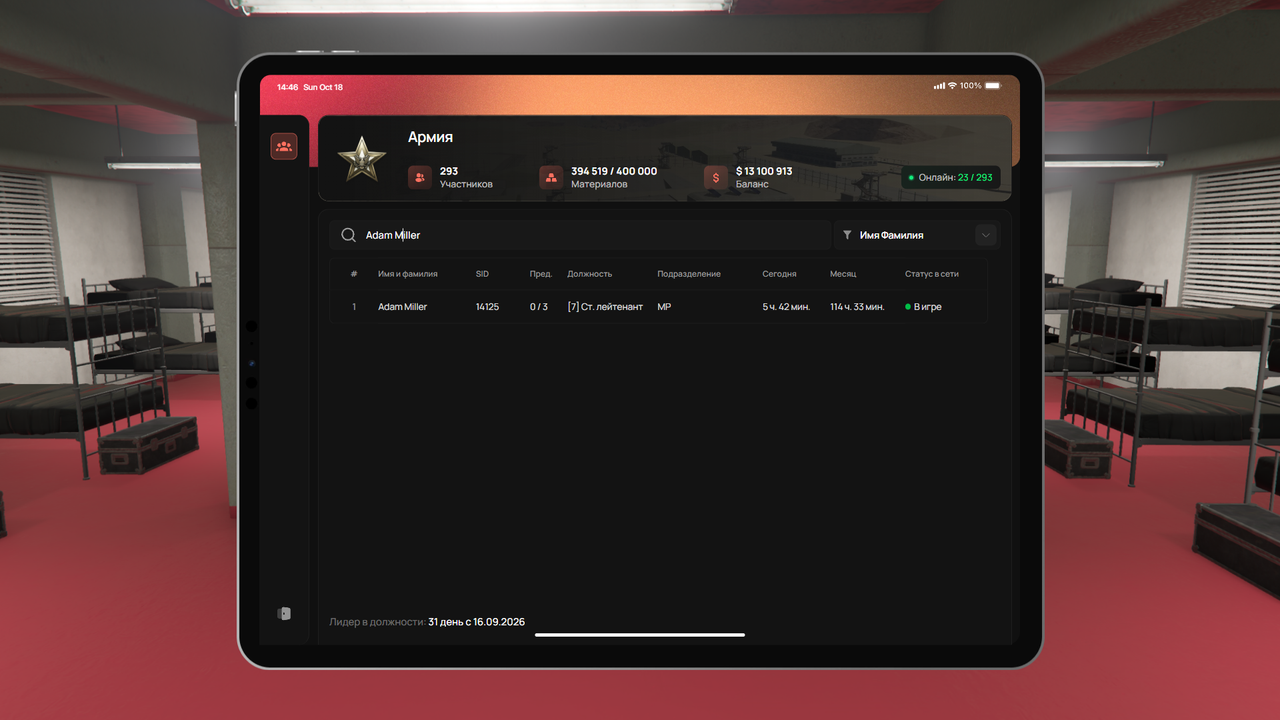Select the Adam Miller name in the table row
Viewport: 1280px width, 720px height.
[402, 307]
